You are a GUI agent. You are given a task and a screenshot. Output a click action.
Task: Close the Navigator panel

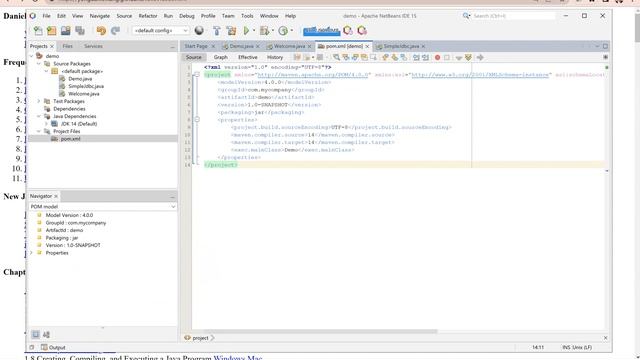[56, 196]
